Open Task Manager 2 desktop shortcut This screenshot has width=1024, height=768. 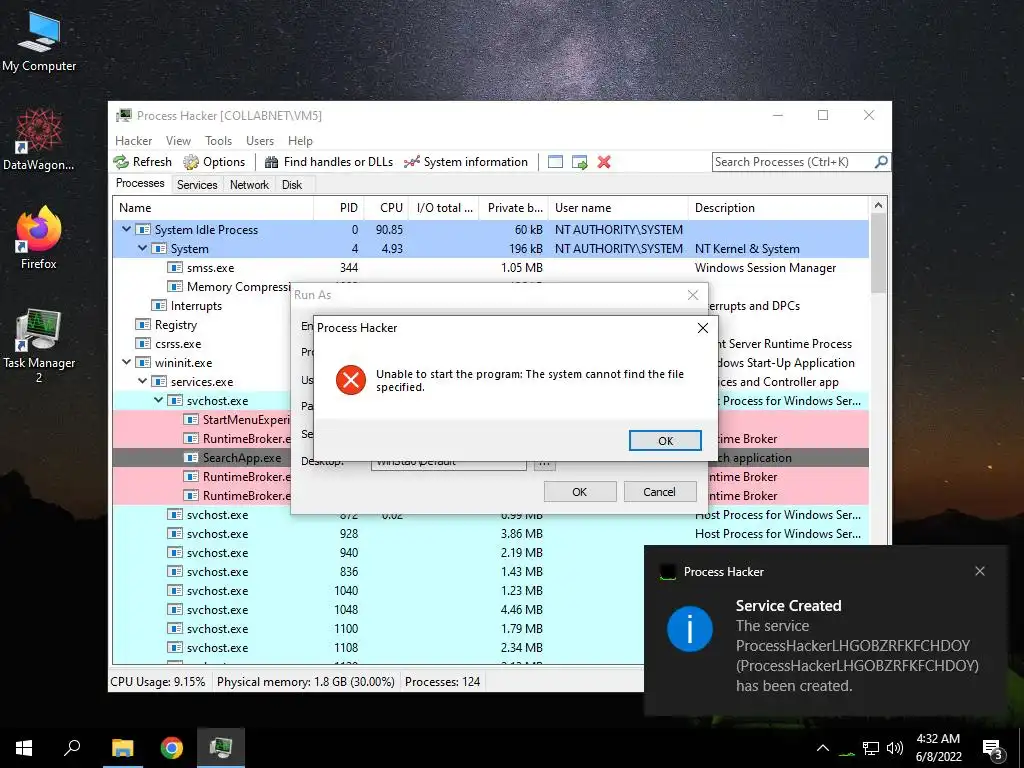coord(39,346)
